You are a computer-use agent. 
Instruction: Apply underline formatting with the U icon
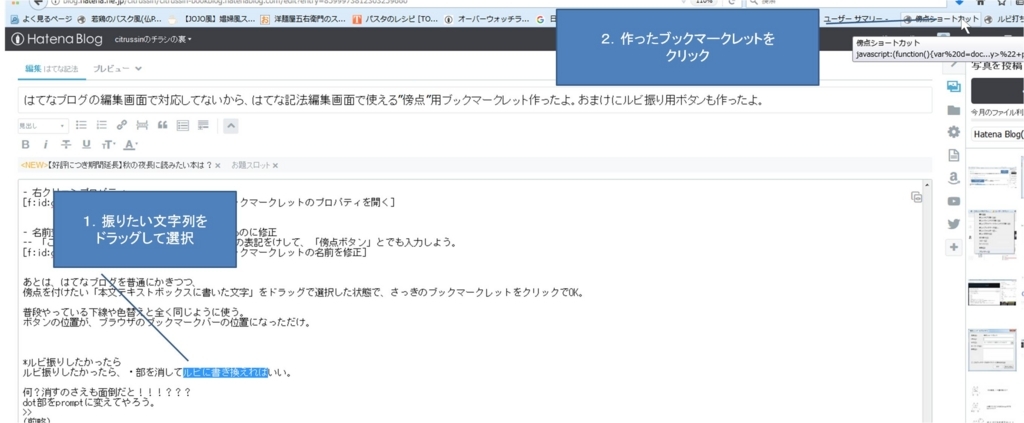point(86,145)
